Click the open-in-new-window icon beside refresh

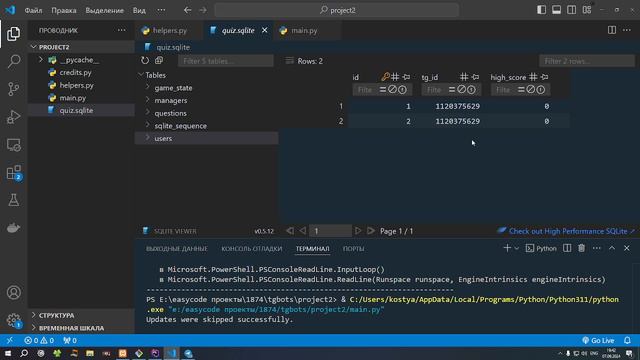pos(159,61)
